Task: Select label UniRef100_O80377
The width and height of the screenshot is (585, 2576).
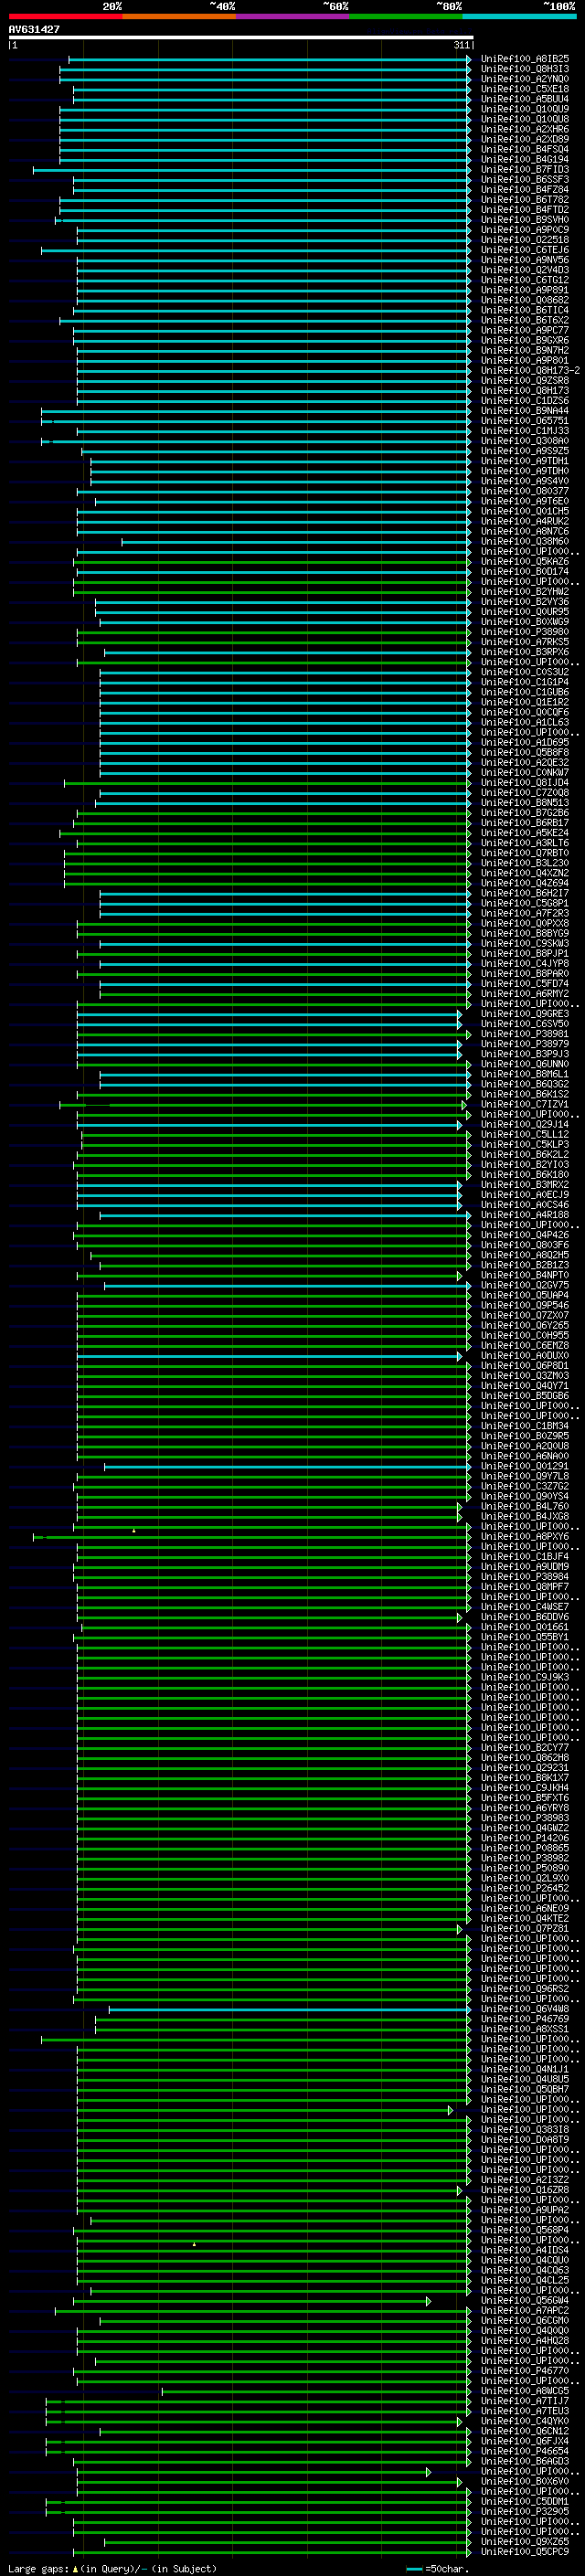Action: tap(524, 491)
